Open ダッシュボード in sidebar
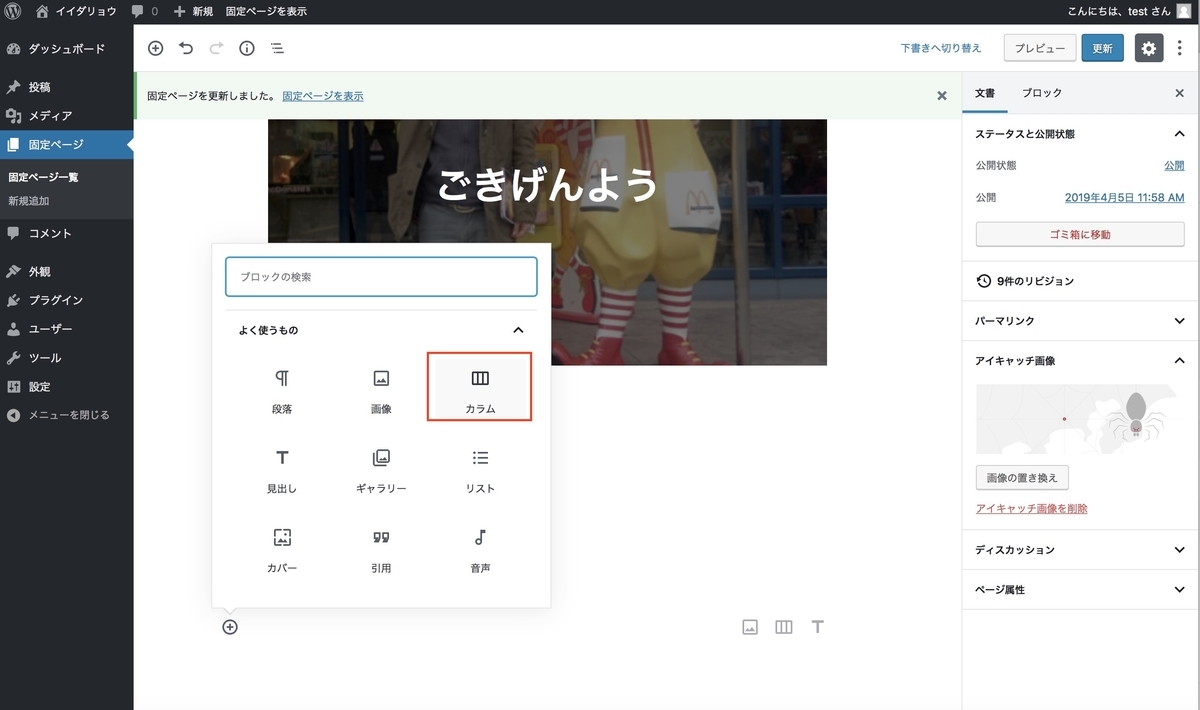The image size is (1200, 710). coord(66,49)
